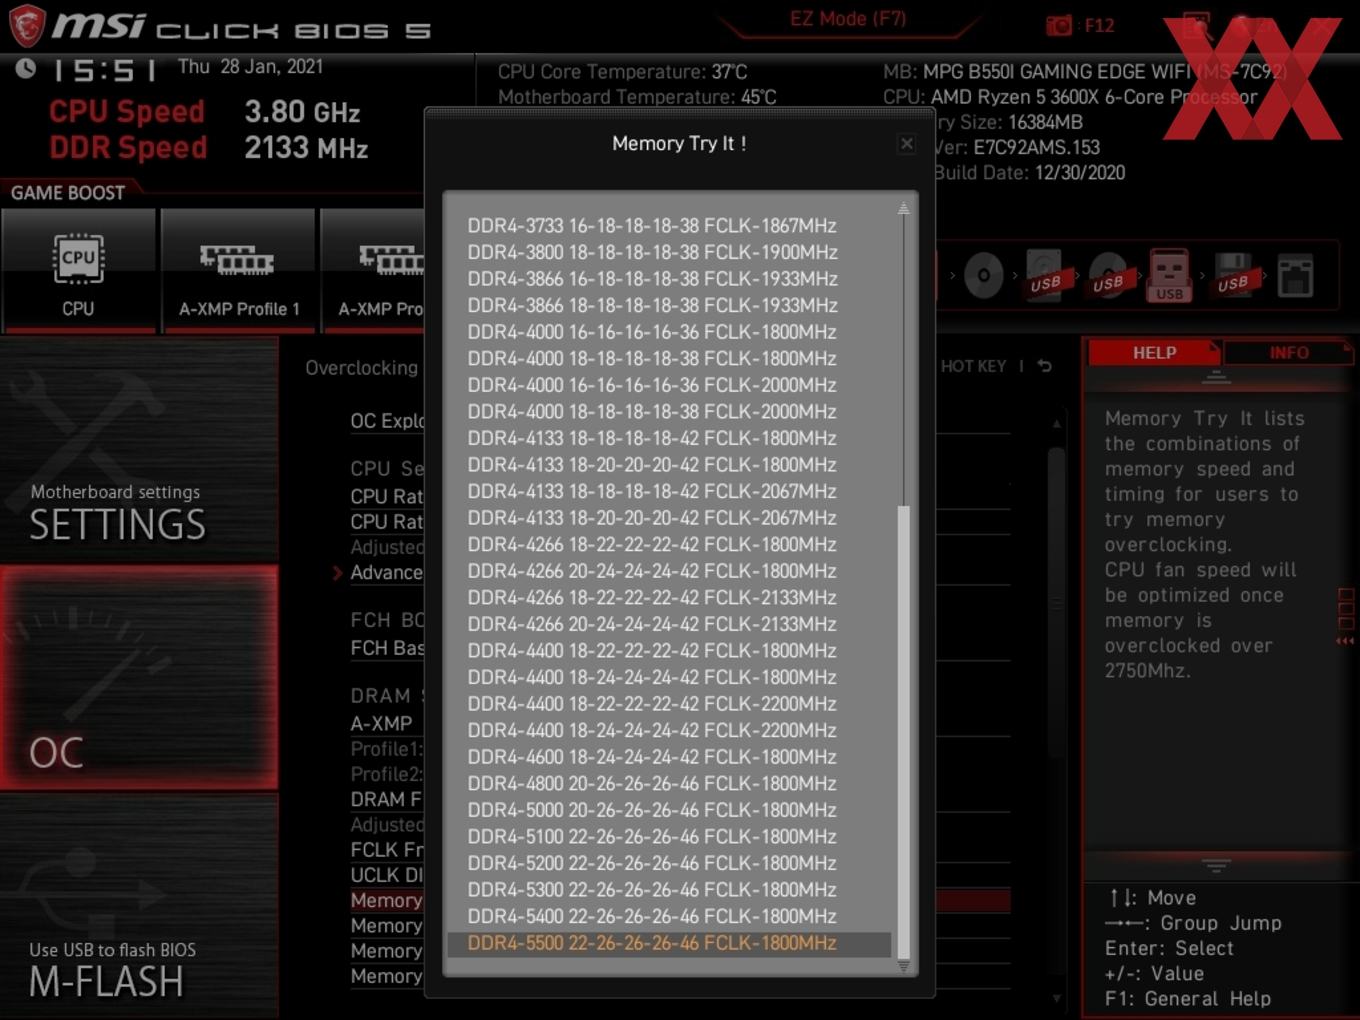The image size is (1360, 1020).
Task: Switch to the INFO tab
Action: point(1288,353)
